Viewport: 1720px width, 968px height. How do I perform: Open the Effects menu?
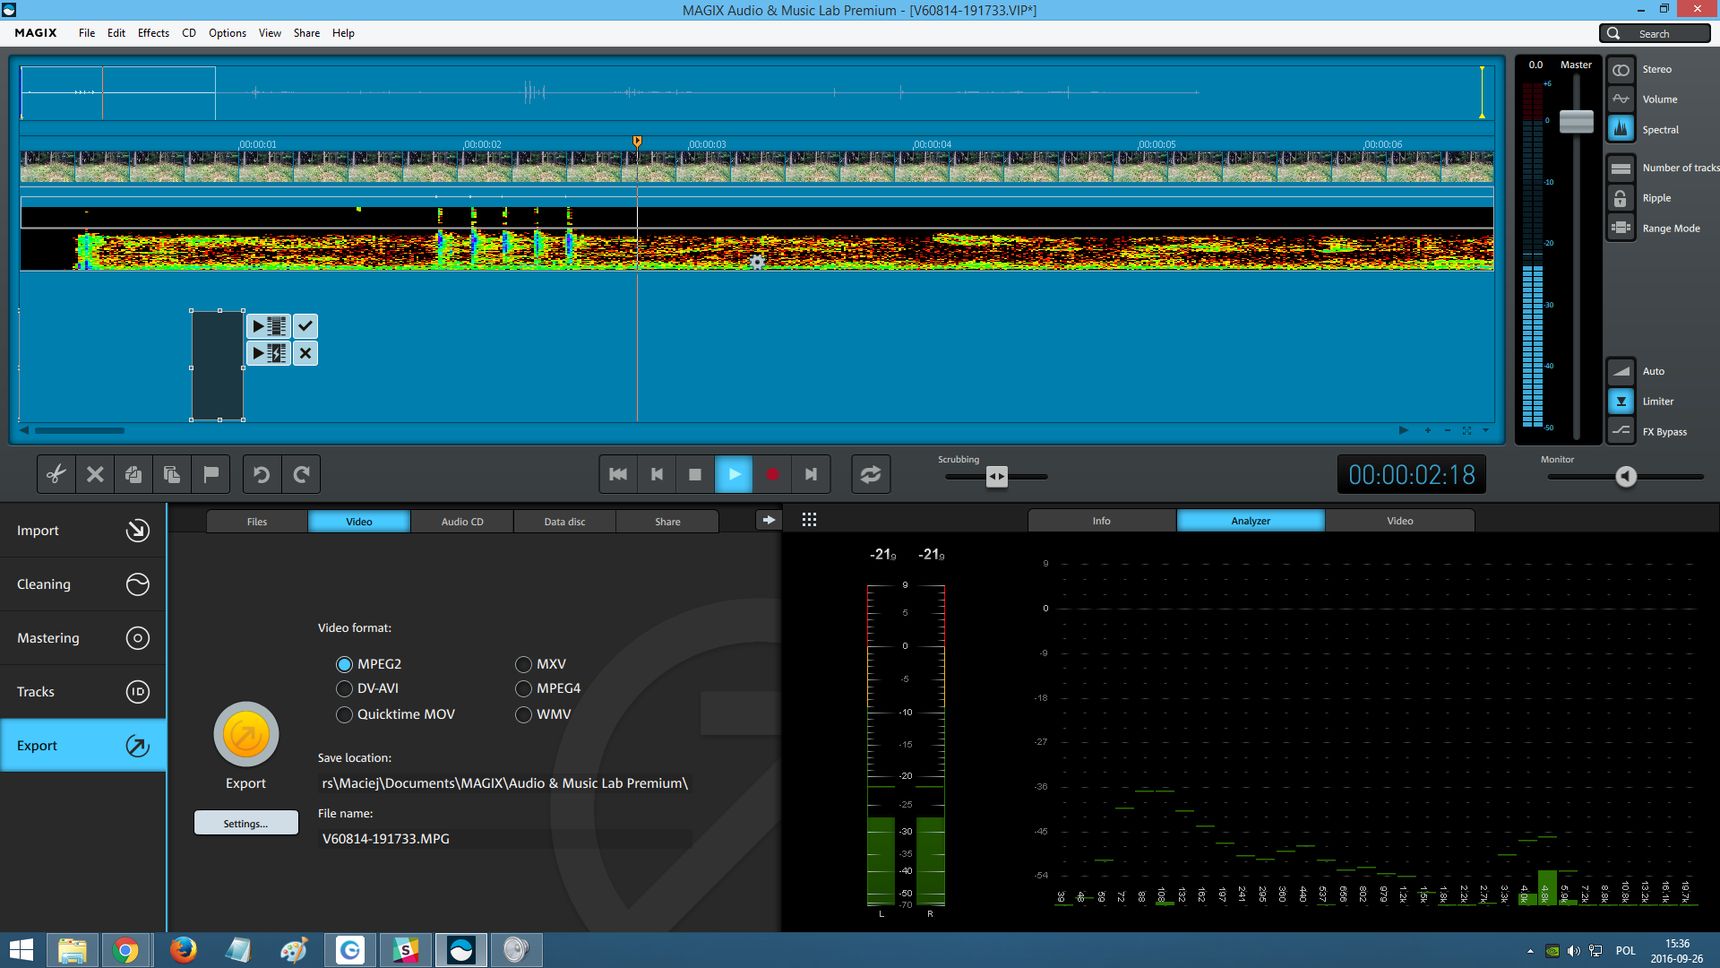[x=153, y=33]
